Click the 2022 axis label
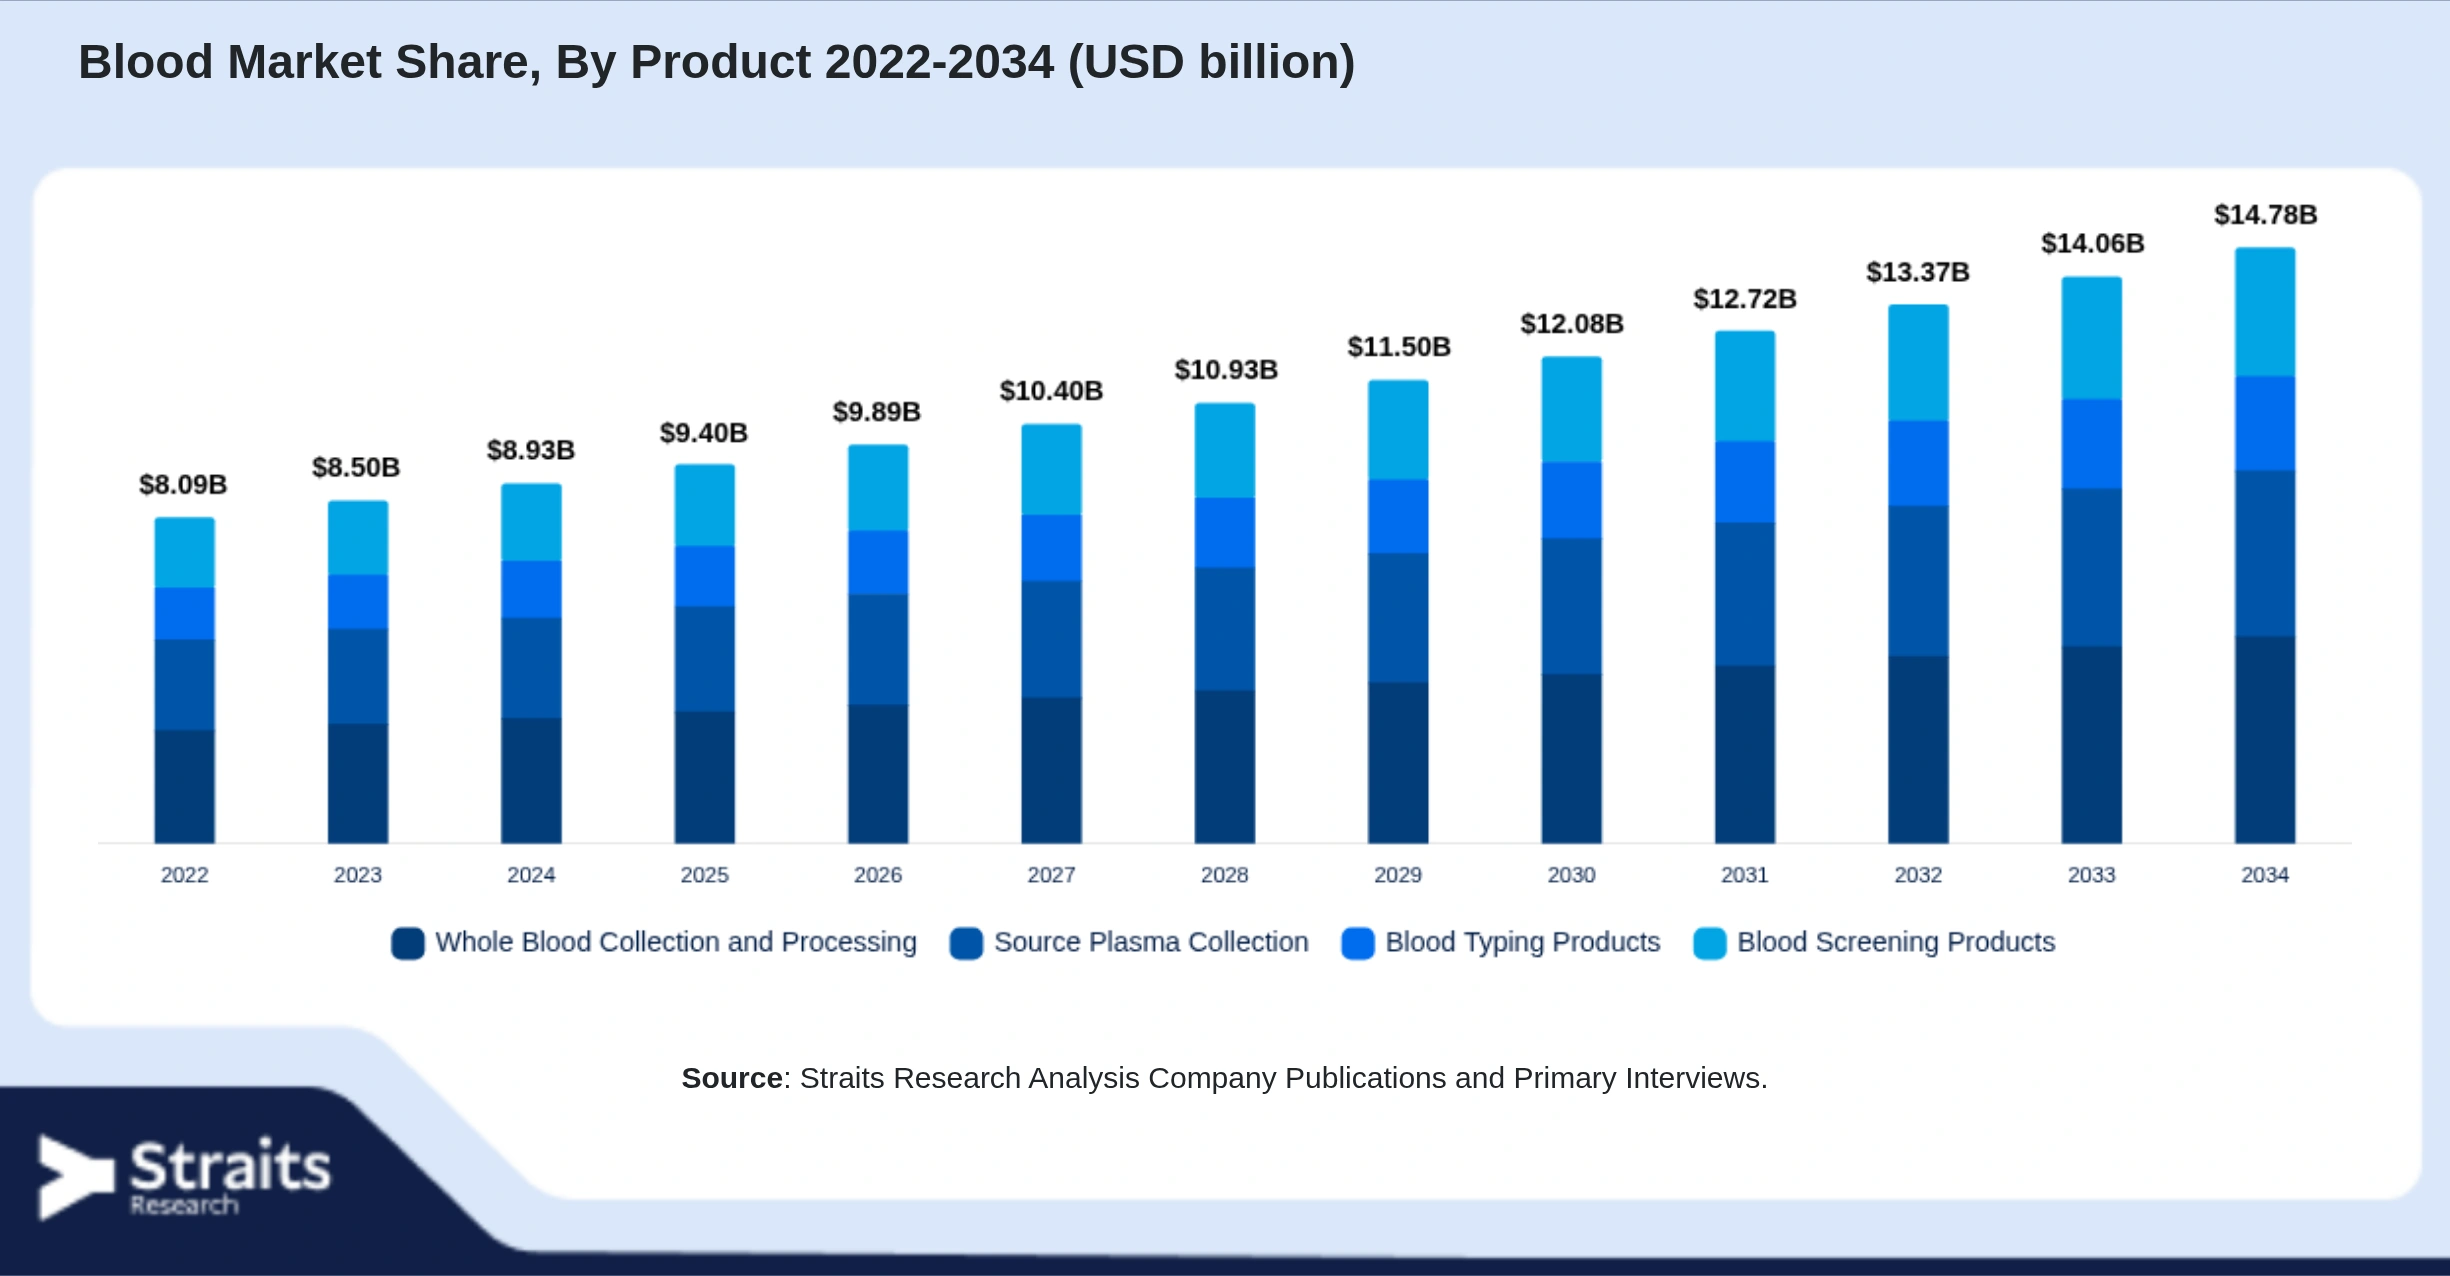Screen dimensions: 2450x1276 (x=185, y=875)
